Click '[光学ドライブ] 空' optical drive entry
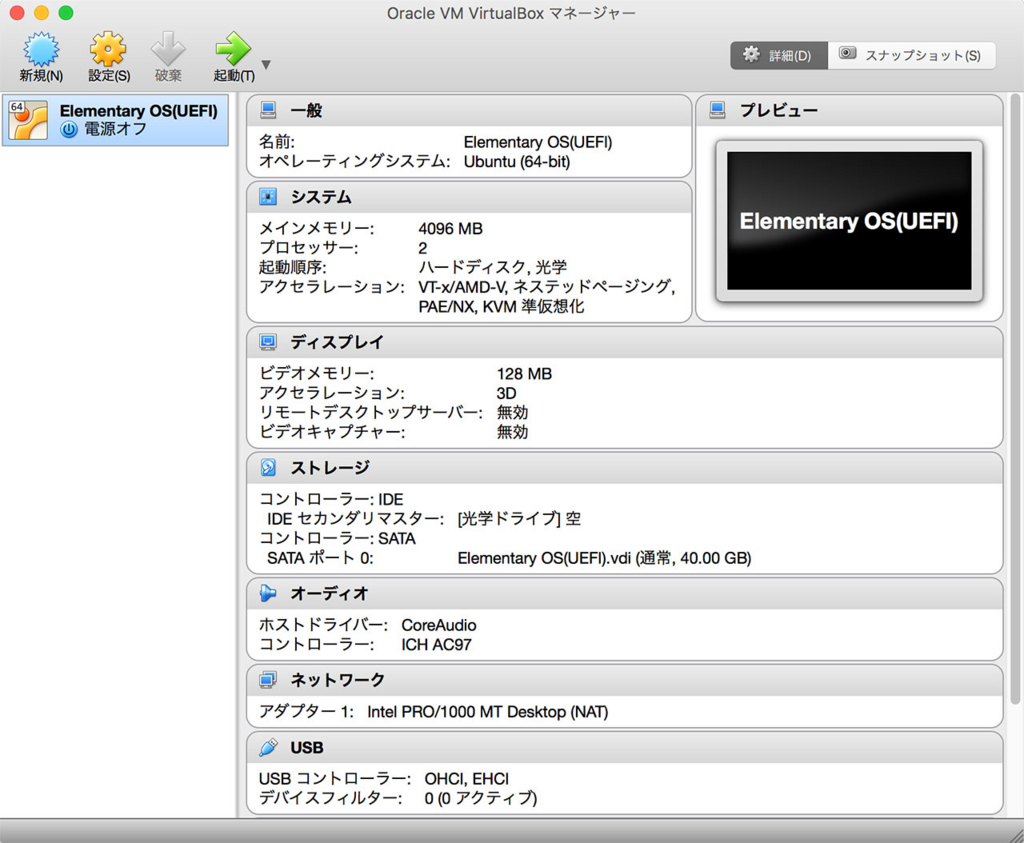The width and height of the screenshot is (1024, 843). pos(519,519)
